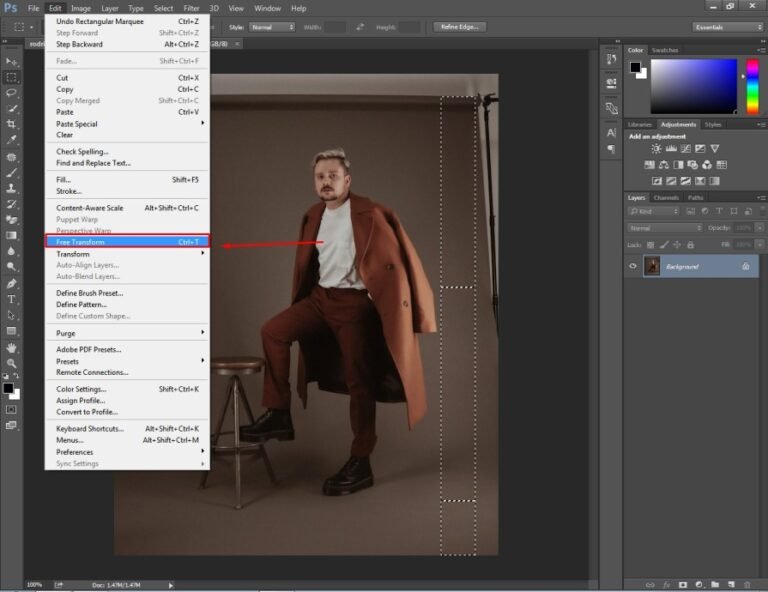Open the Image menu

(81, 8)
